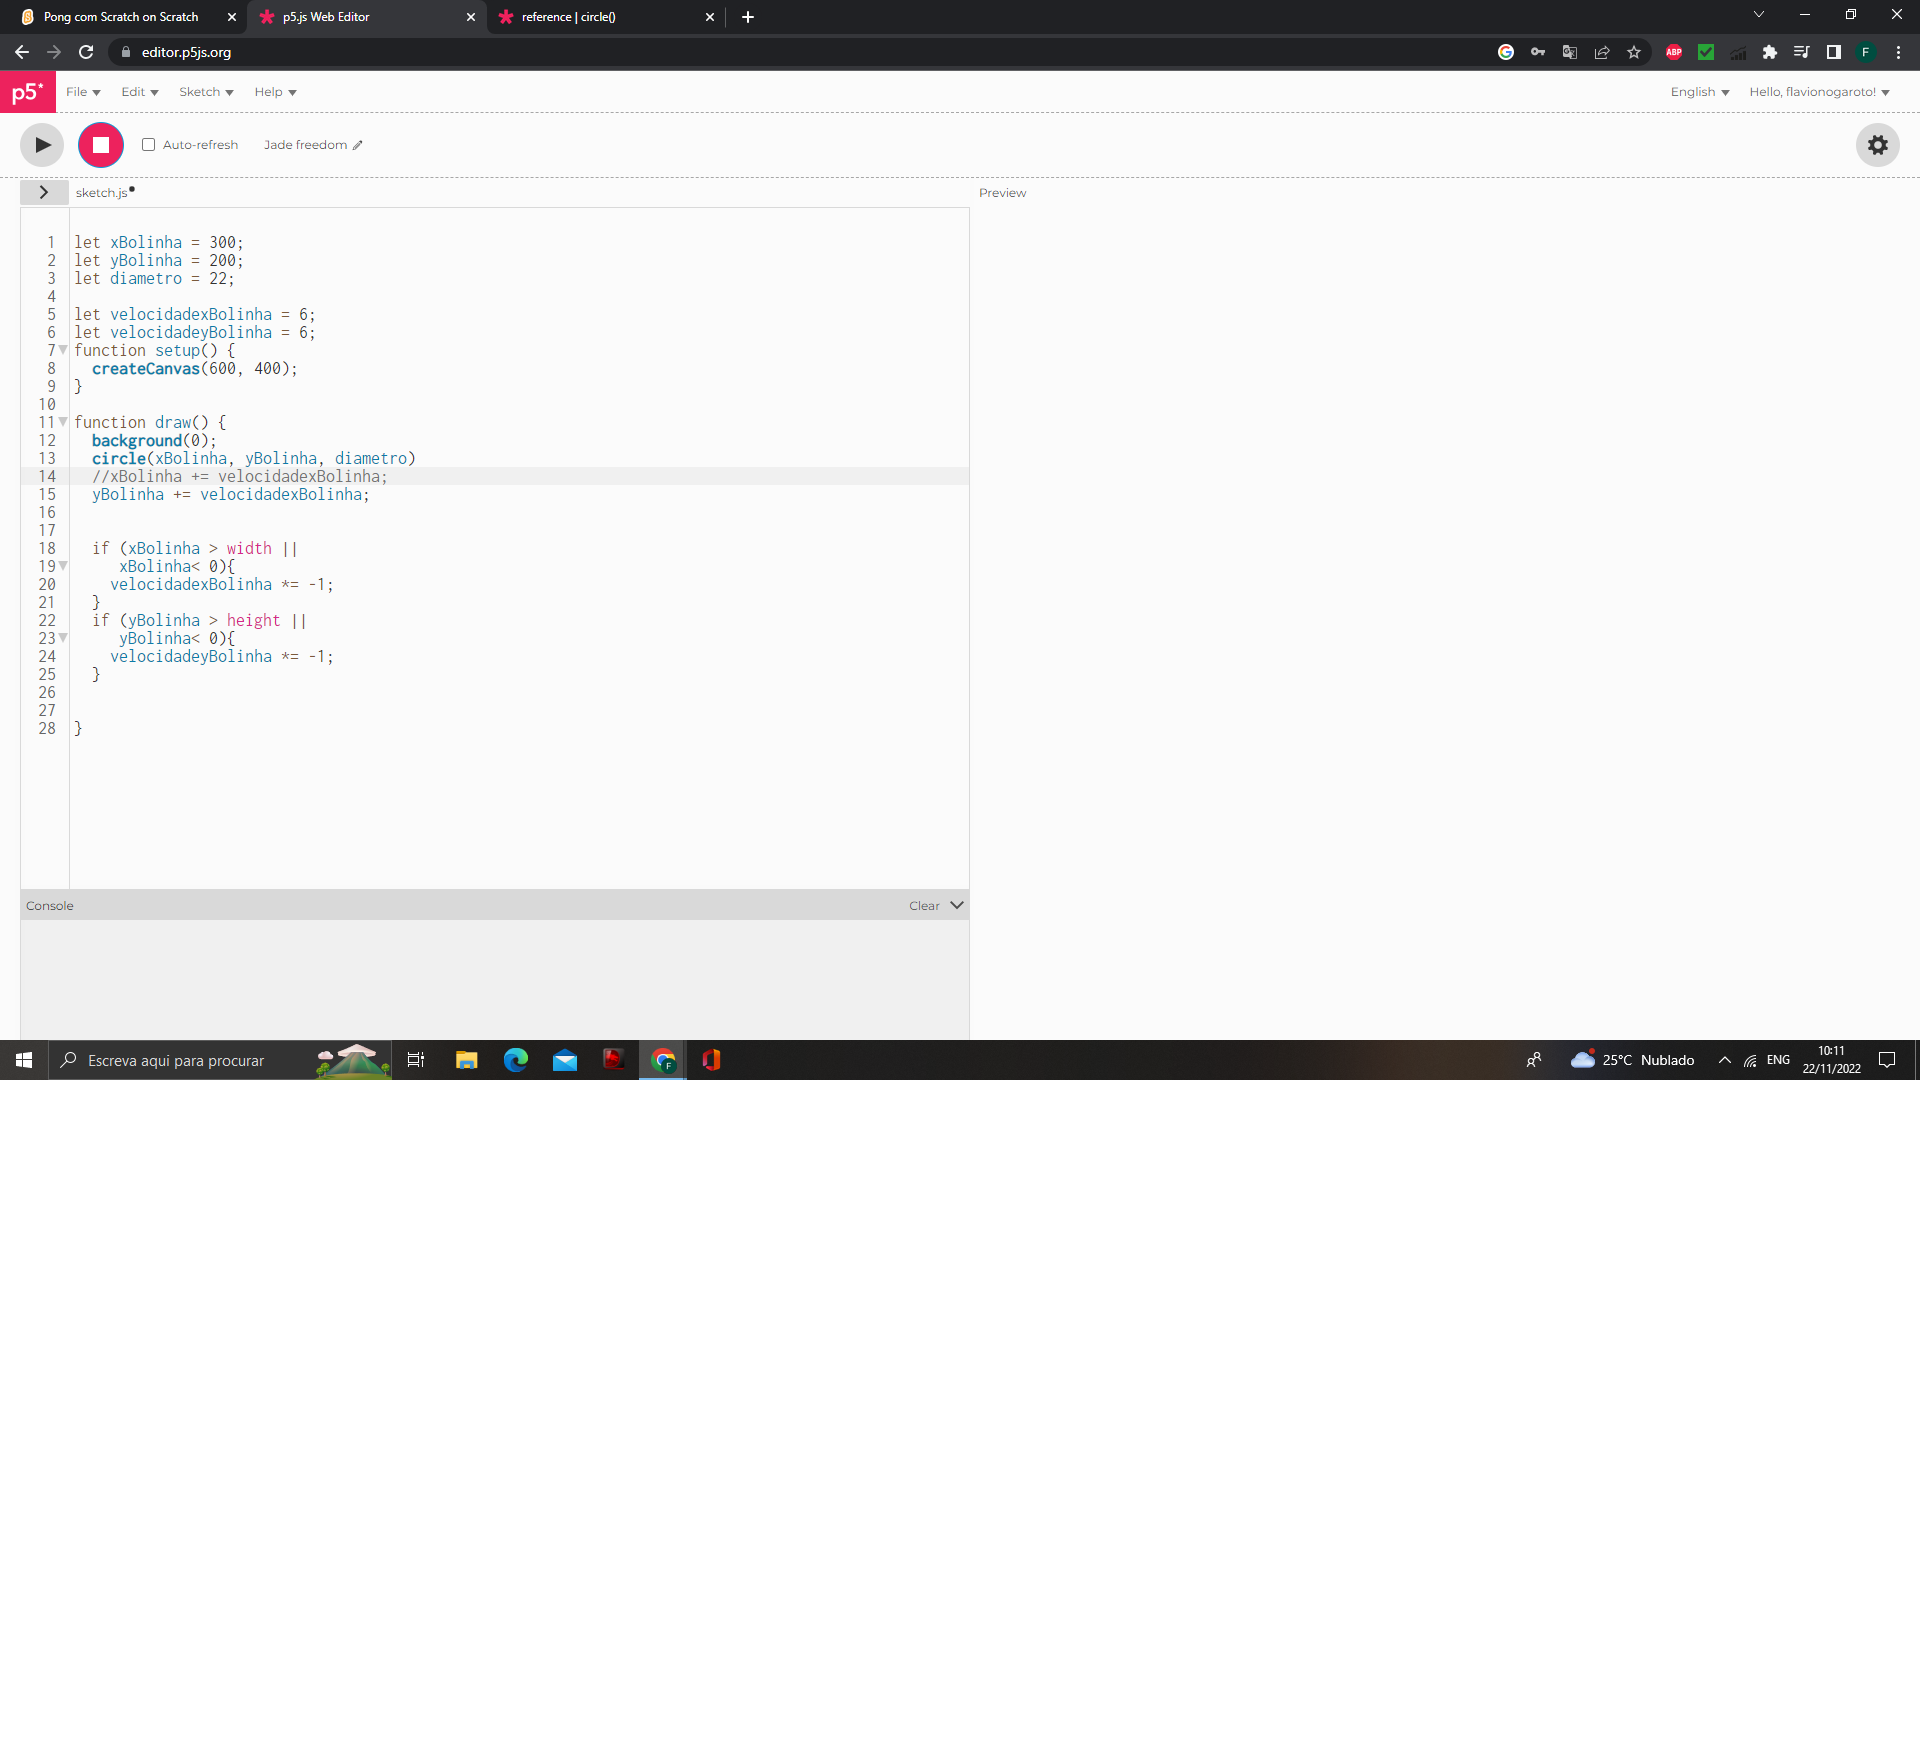The height and width of the screenshot is (1756, 1920).
Task: Open the File menu
Action: coord(83,92)
